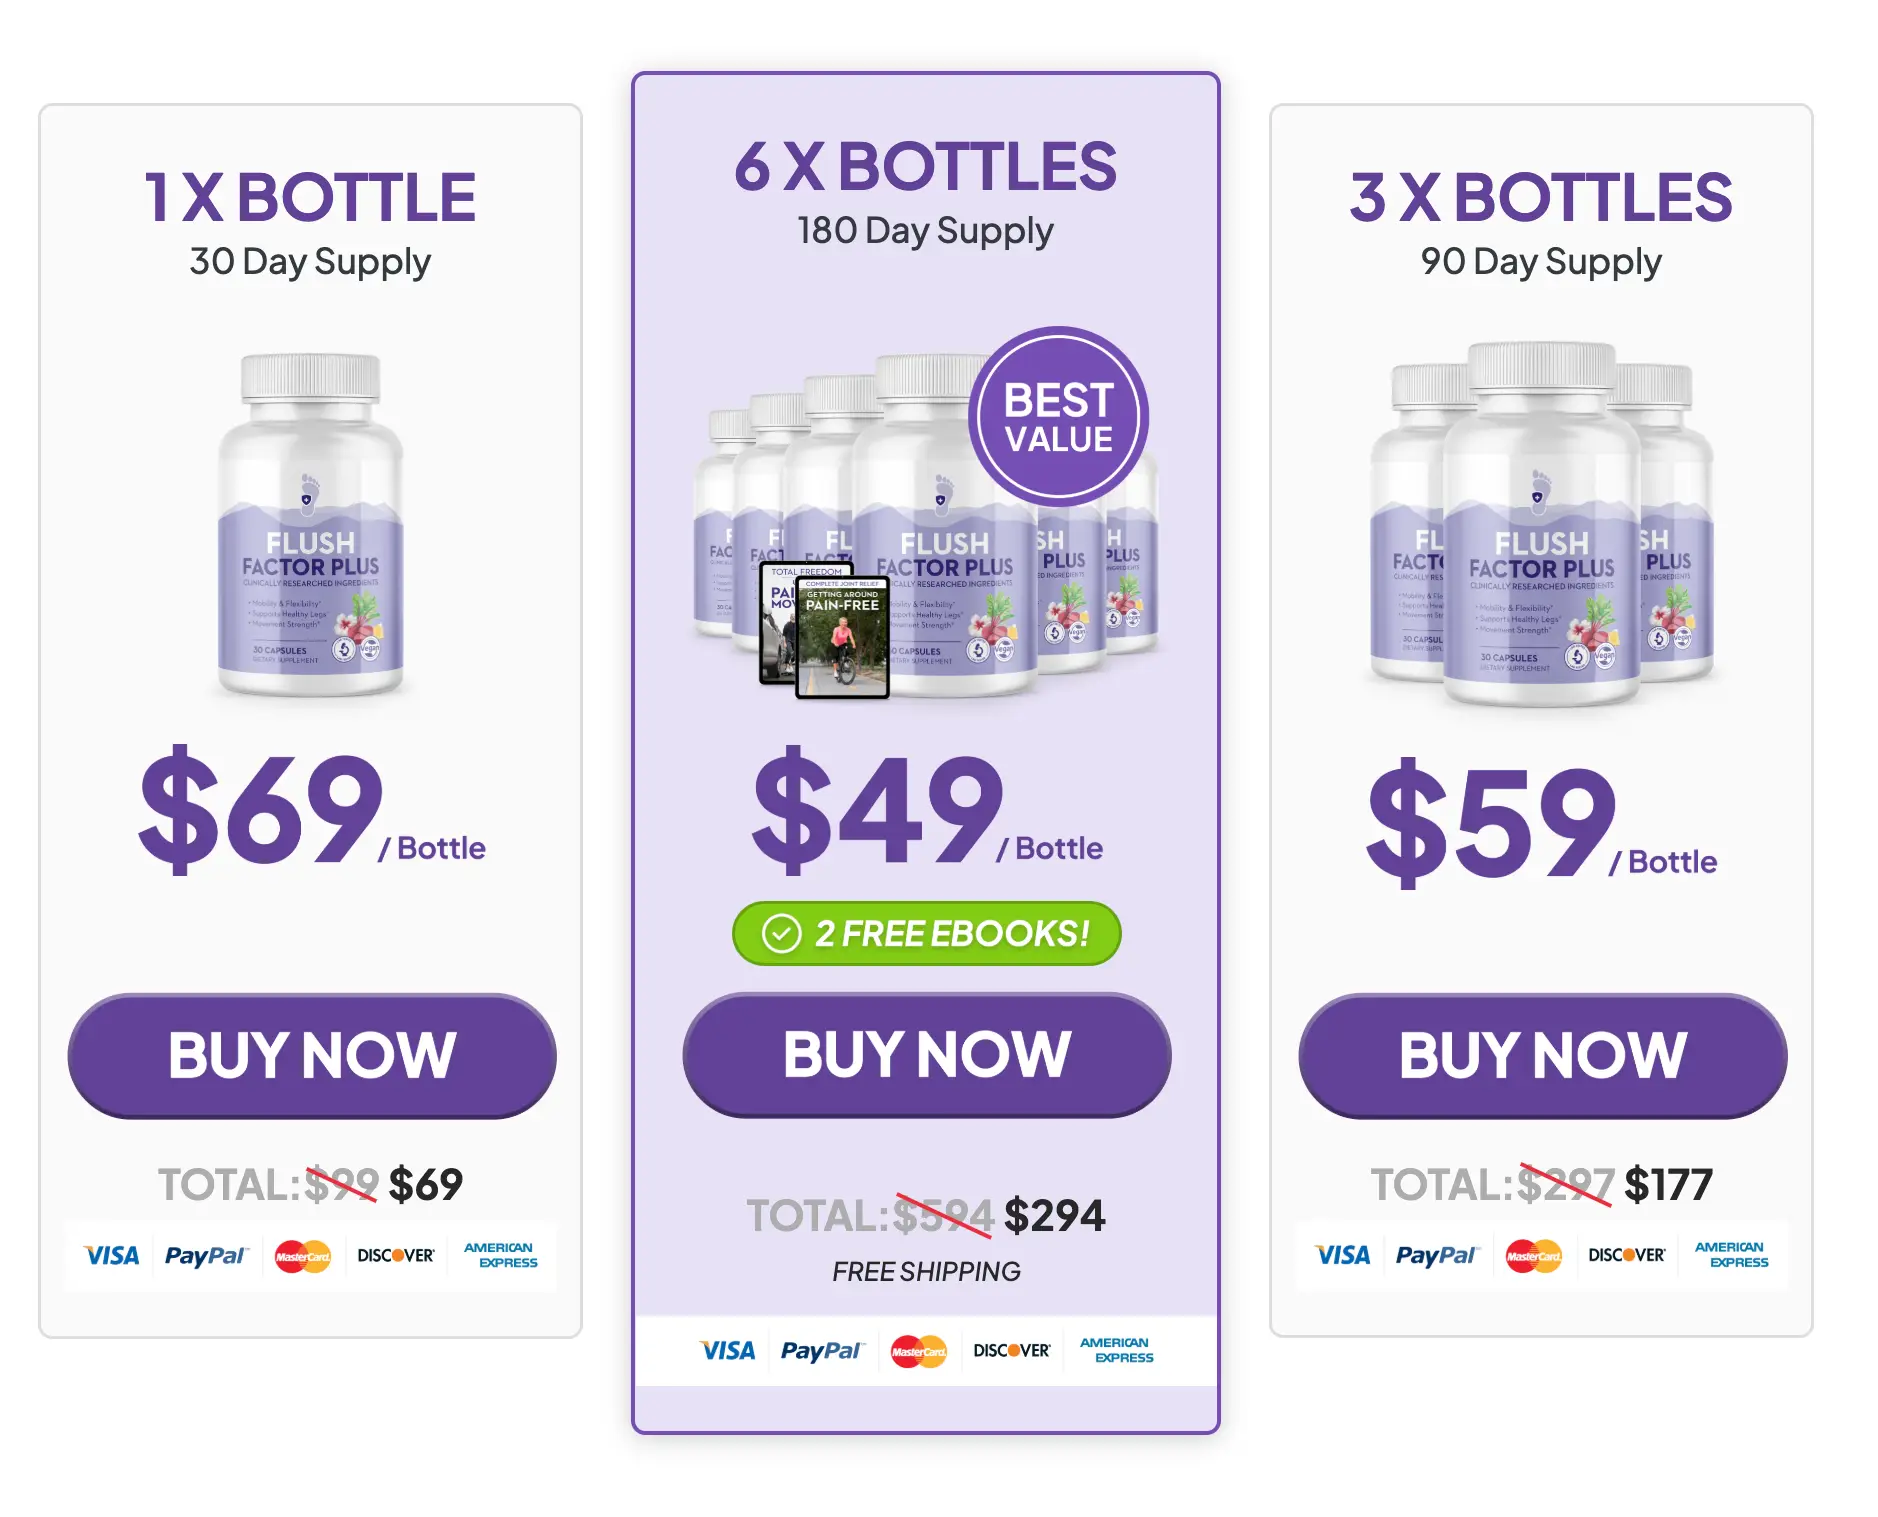Click the Visa icon under the 3-bottle package

(1342, 1256)
